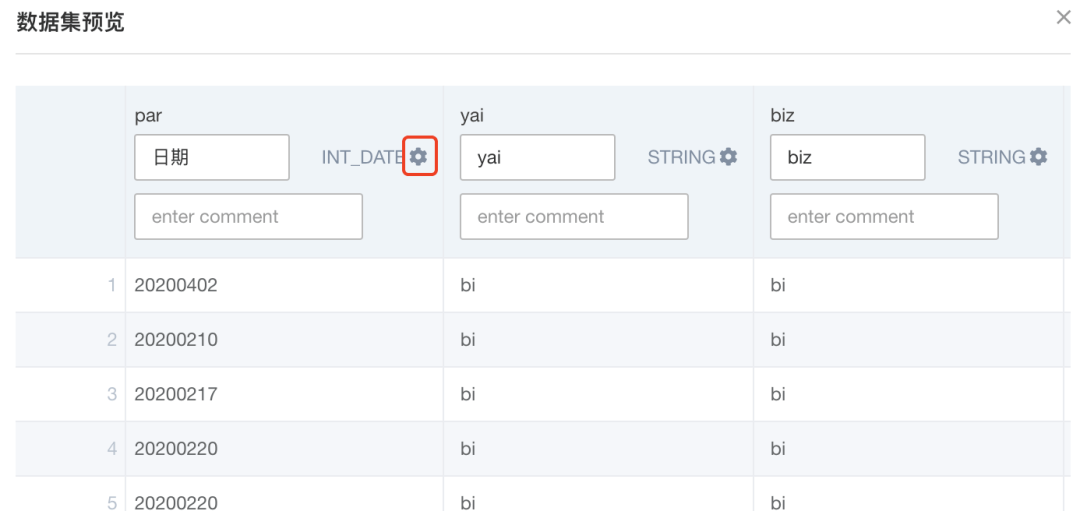Focus comment box under biz column
The width and height of the screenshot is (1080, 511).
[884, 216]
